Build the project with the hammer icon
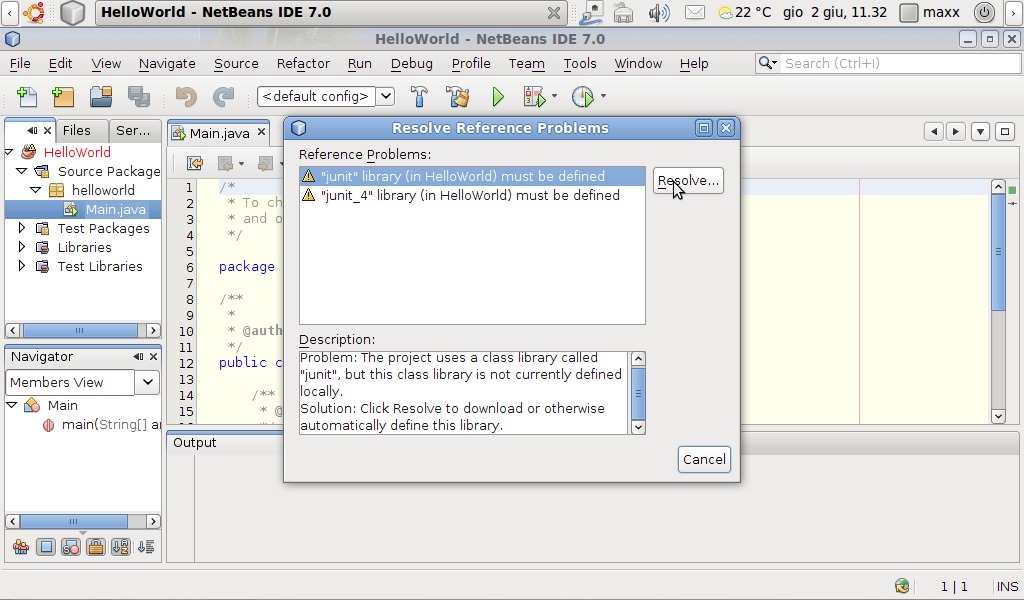 (419, 97)
